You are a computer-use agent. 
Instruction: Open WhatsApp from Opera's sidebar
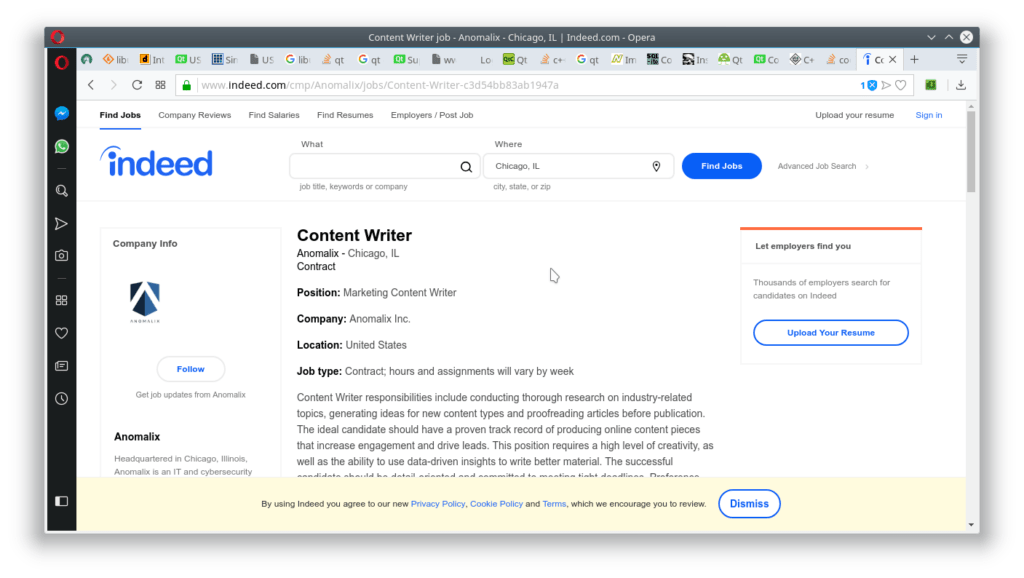tap(61, 146)
